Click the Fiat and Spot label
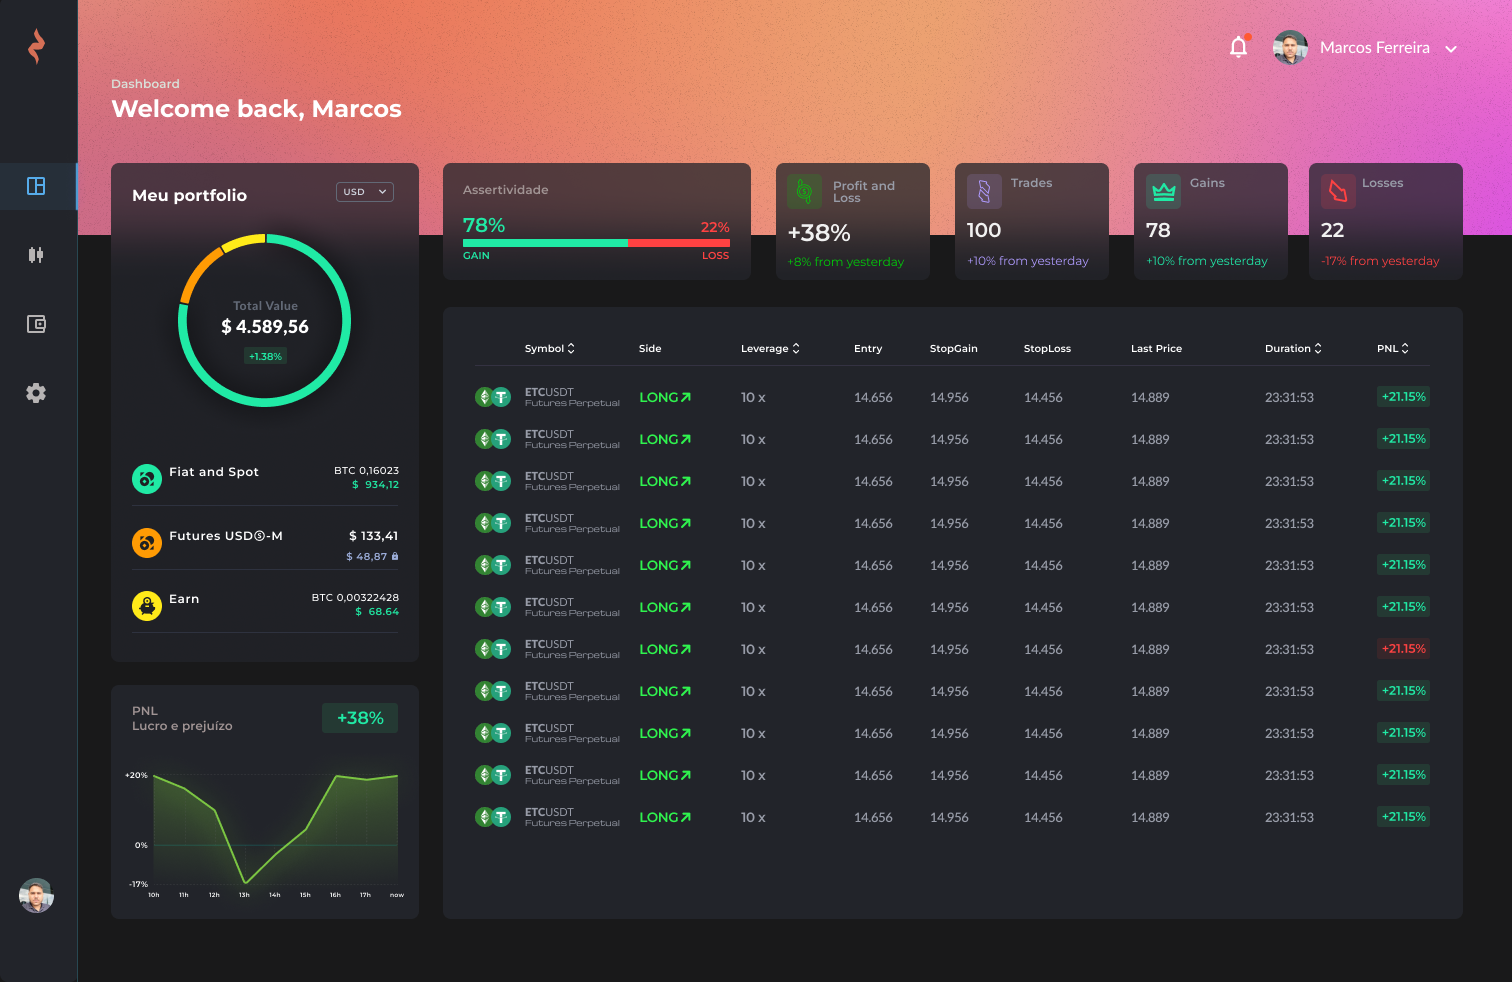This screenshot has width=1512, height=982. click(x=214, y=472)
